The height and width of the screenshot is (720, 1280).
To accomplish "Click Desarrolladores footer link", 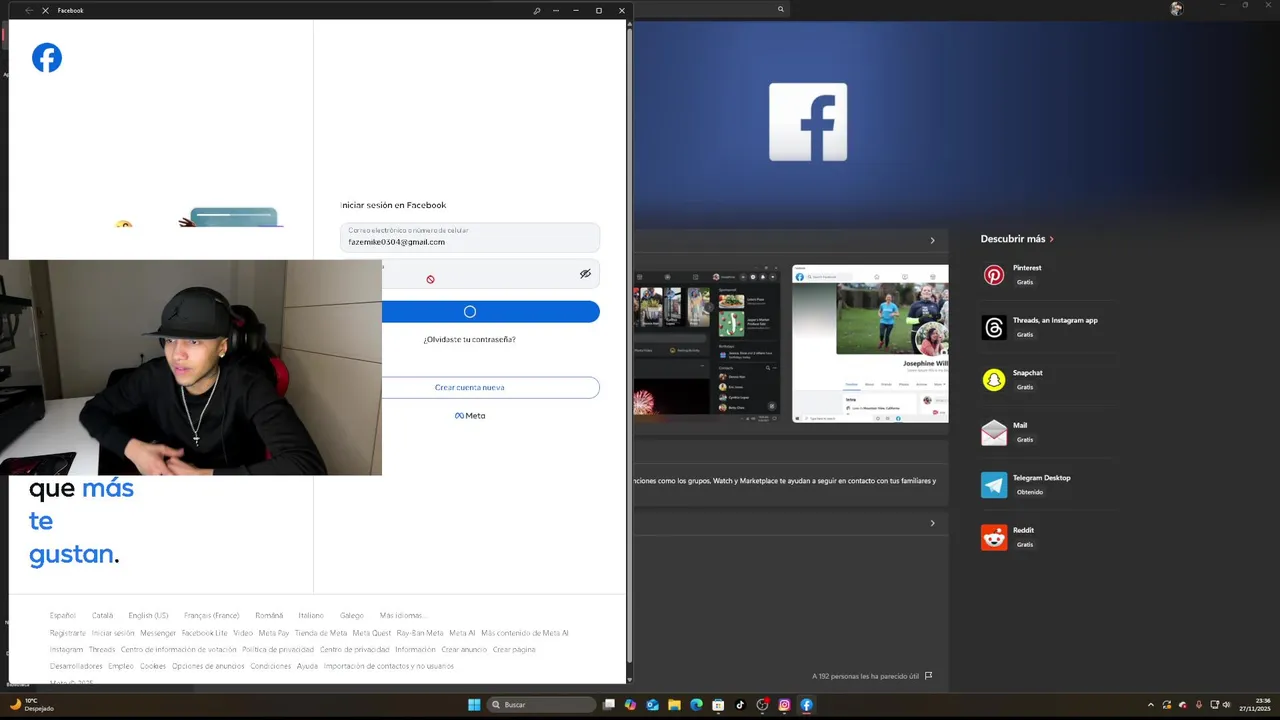I will (76, 666).
